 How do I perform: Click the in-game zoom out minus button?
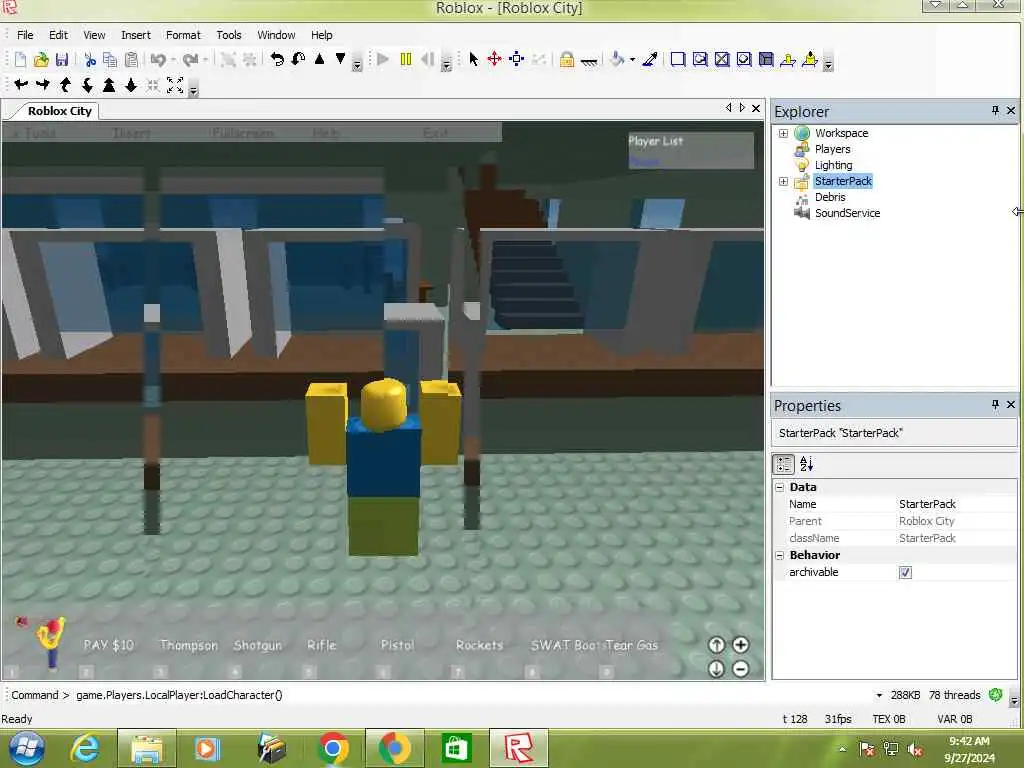click(x=741, y=669)
